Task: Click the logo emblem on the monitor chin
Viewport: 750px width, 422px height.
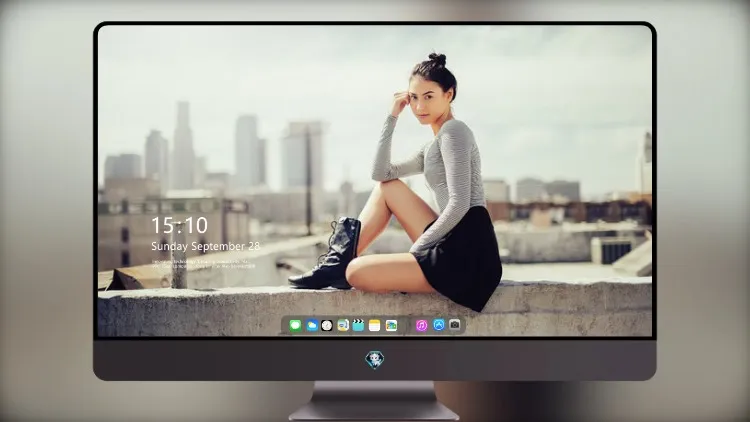Action: (x=375, y=360)
